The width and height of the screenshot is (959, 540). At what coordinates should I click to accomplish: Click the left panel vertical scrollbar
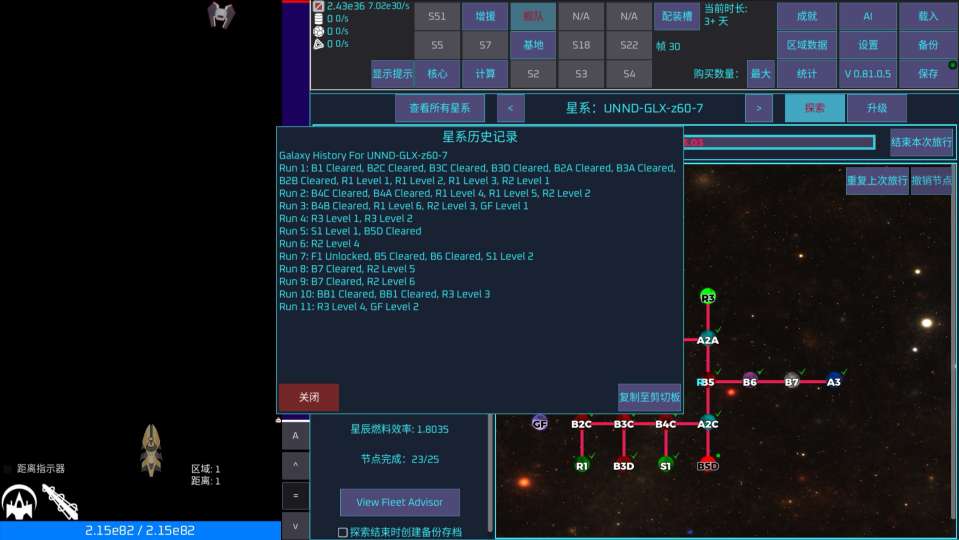pos(490,473)
